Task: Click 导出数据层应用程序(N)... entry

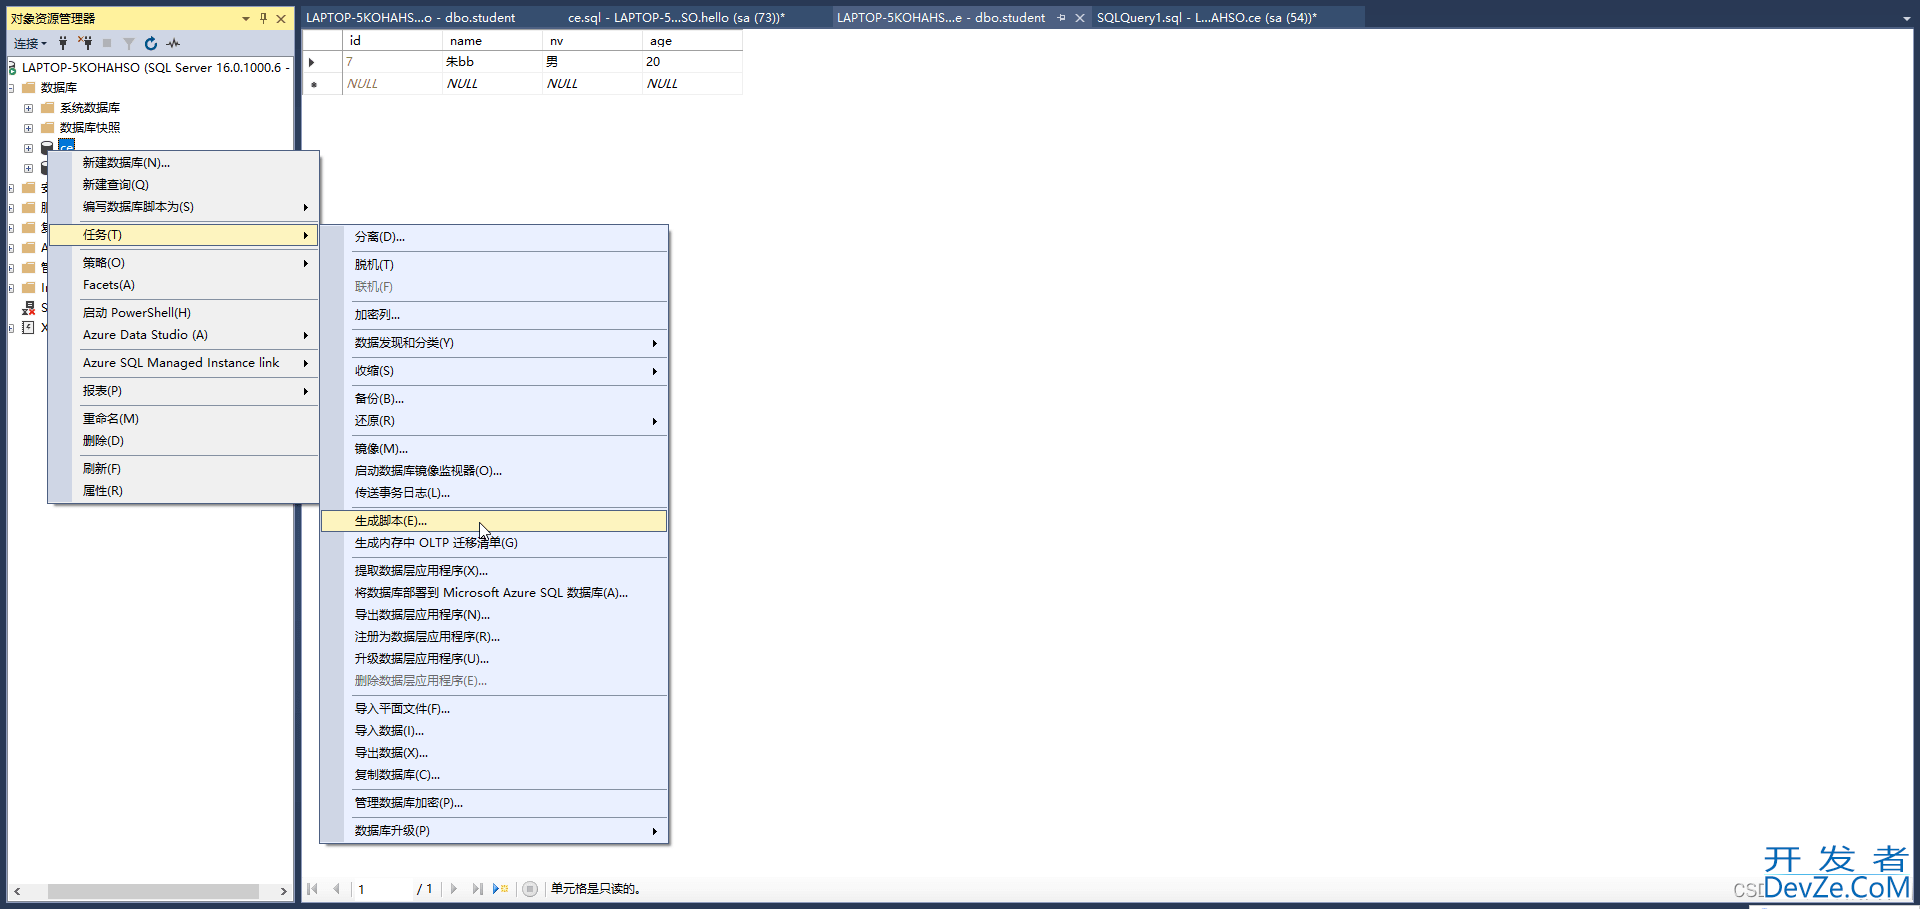Action: [x=494, y=615]
